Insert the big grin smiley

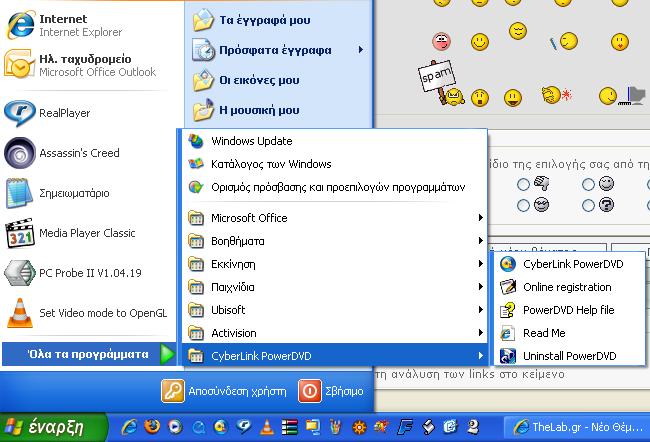[x=513, y=98]
